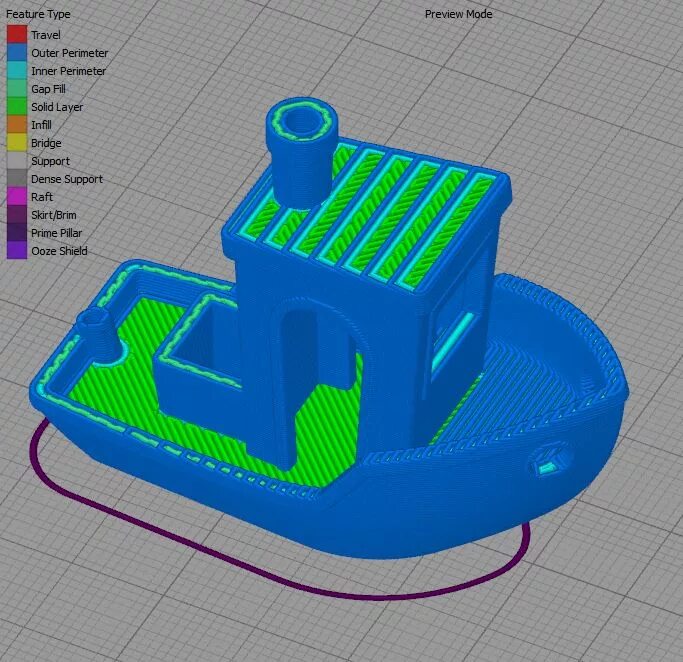This screenshot has width=683, height=662.
Task: Click the blue Outer Perimeter swatch
Action: click(17, 52)
